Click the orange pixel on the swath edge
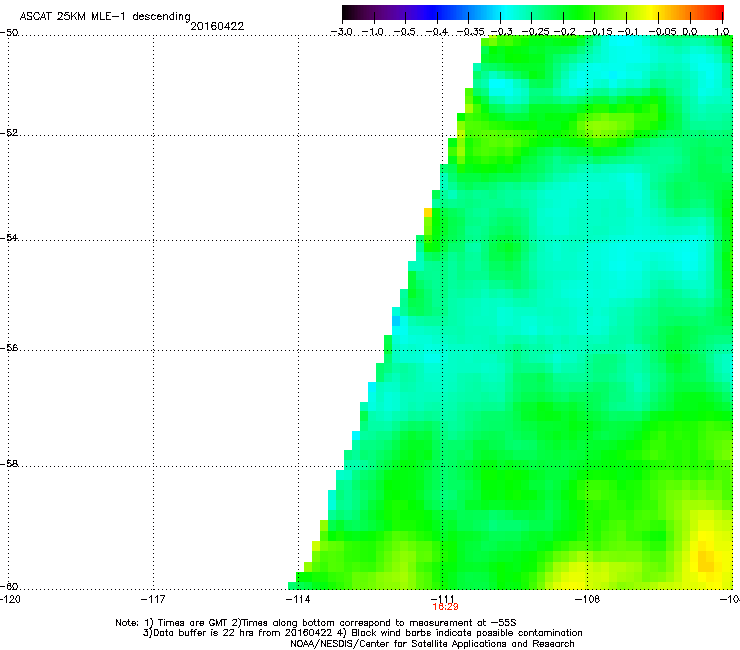 pos(428,212)
